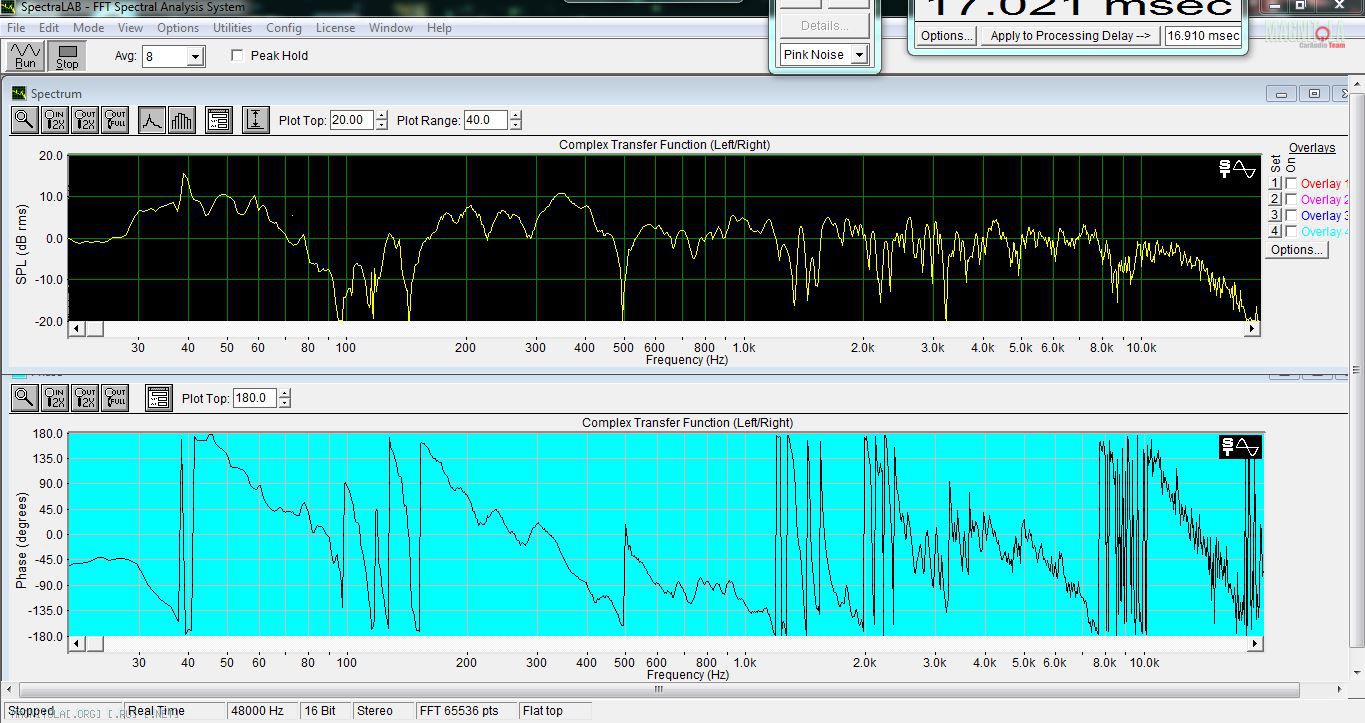Open Phase view properties dialog icon

(x=158, y=398)
